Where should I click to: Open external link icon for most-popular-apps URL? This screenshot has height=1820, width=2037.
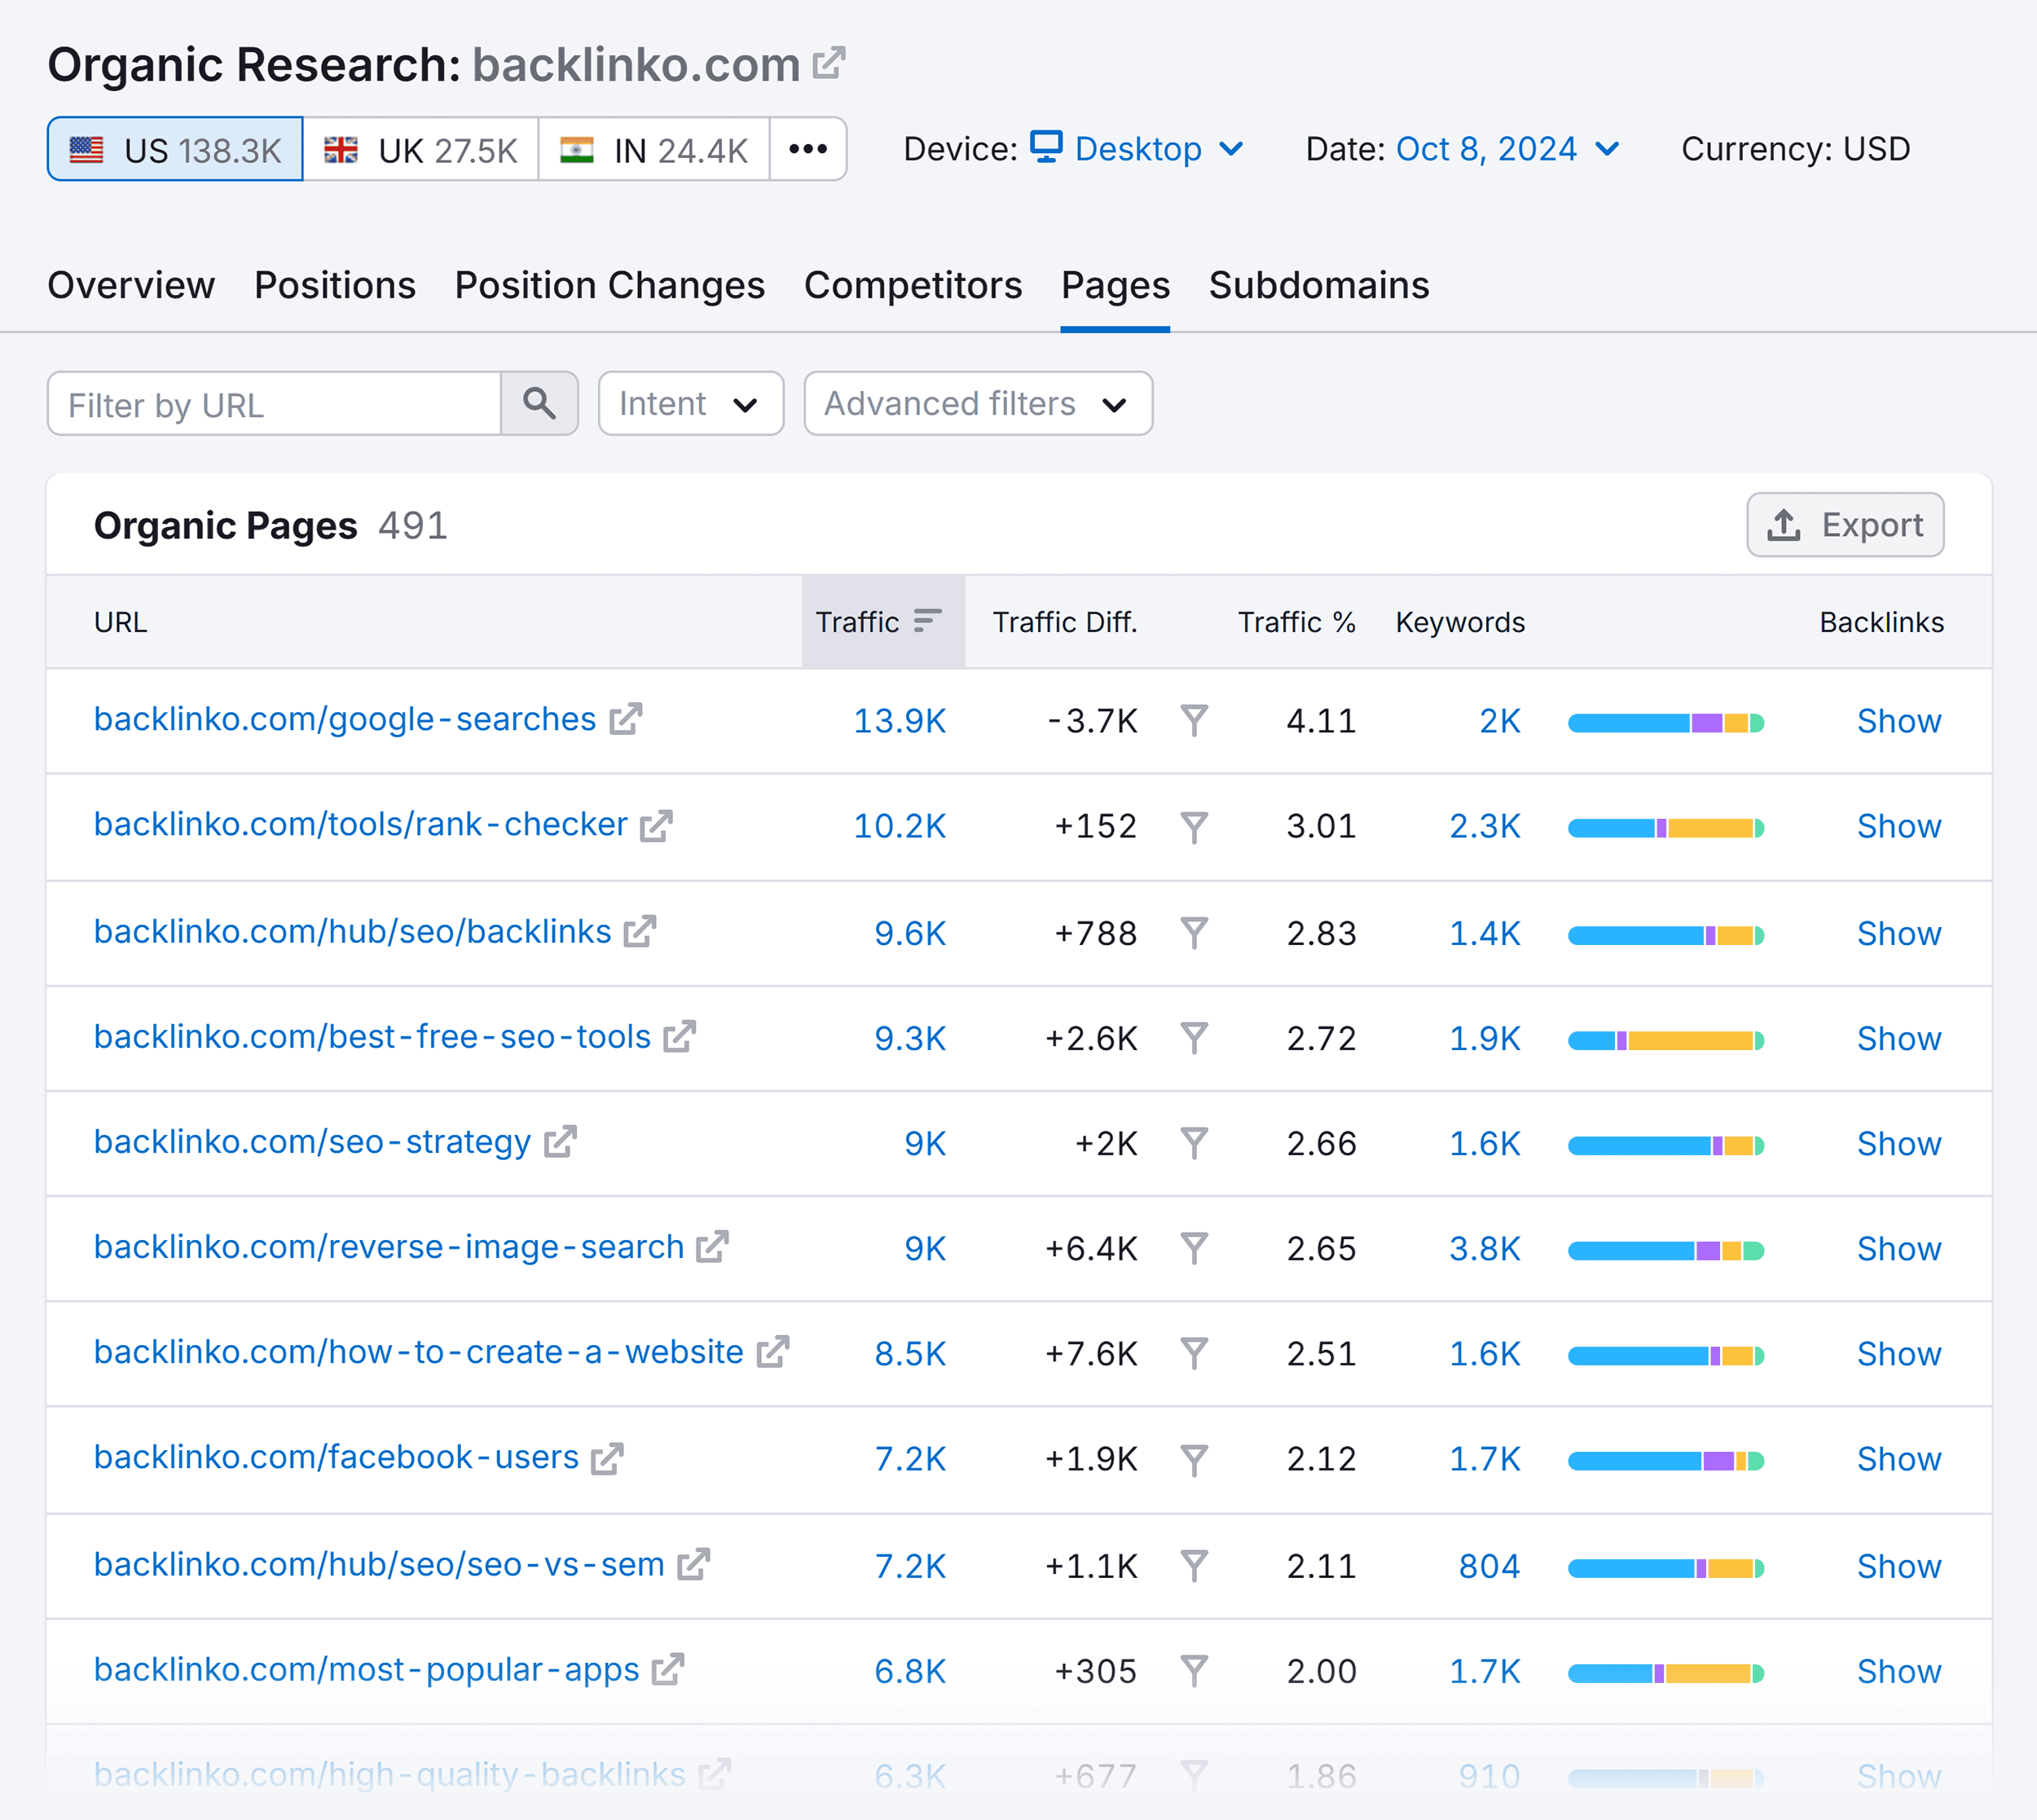coord(668,1669)
